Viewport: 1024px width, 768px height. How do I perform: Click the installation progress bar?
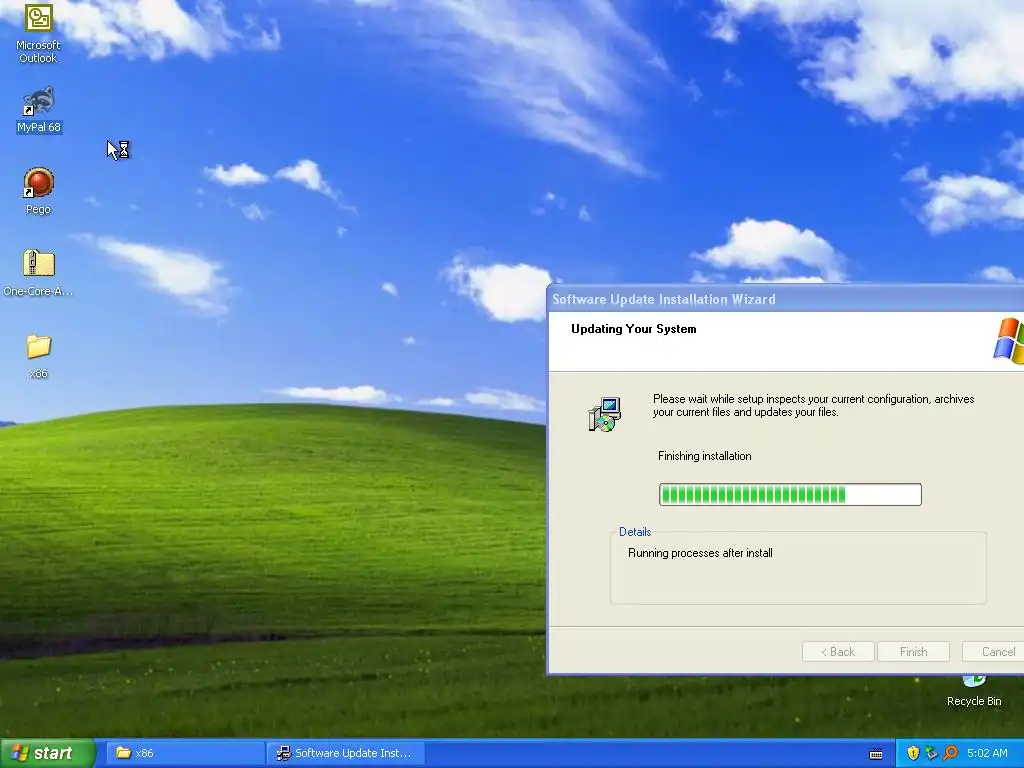tap(790, 494)
